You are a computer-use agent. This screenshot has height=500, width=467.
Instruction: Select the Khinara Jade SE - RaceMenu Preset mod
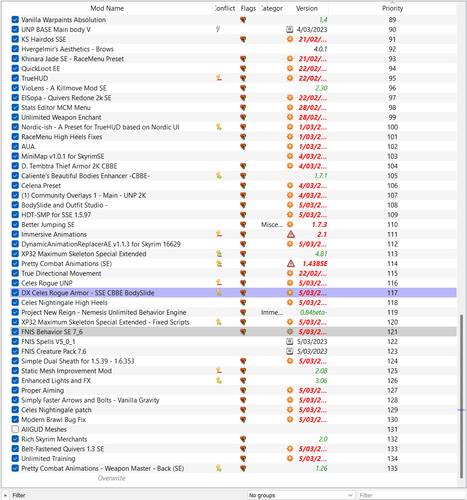[x=233, y=59]
